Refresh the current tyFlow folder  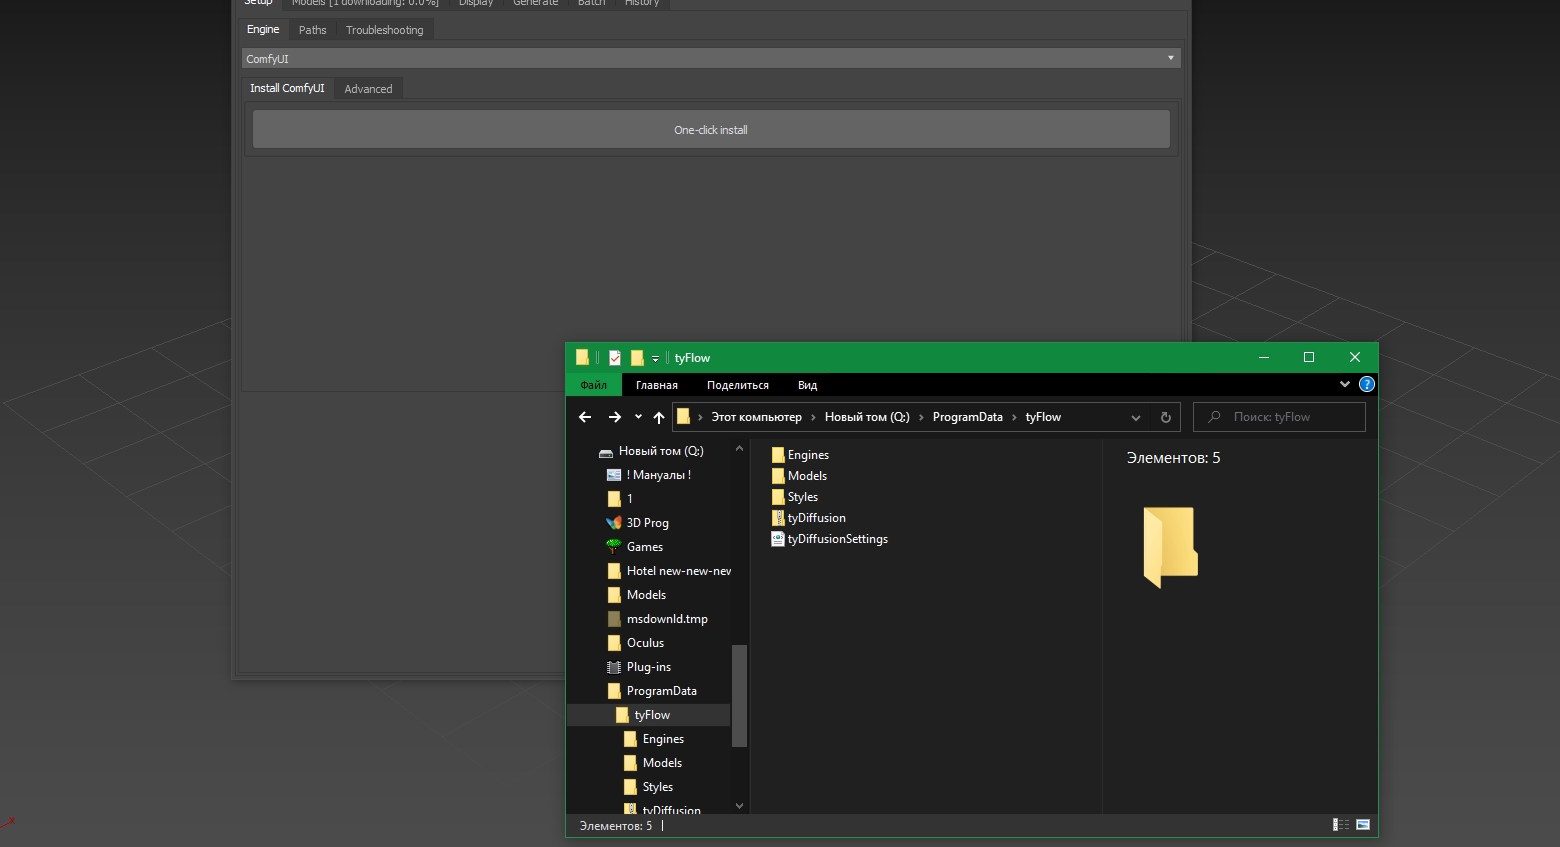[1165, 417]
